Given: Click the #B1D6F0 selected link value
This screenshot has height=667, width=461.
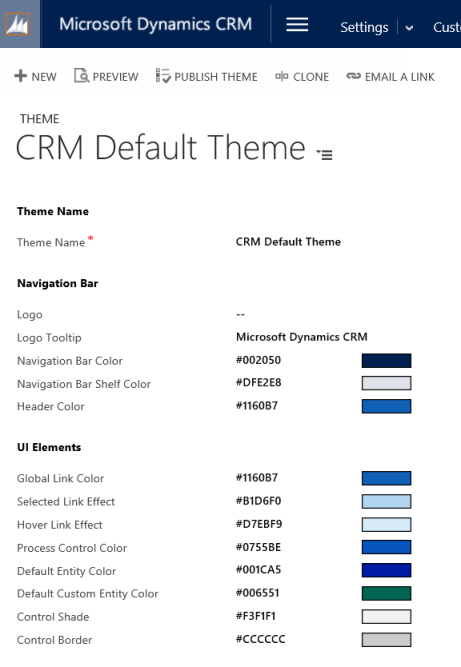Looking at the screenshot, I should 259,501.
